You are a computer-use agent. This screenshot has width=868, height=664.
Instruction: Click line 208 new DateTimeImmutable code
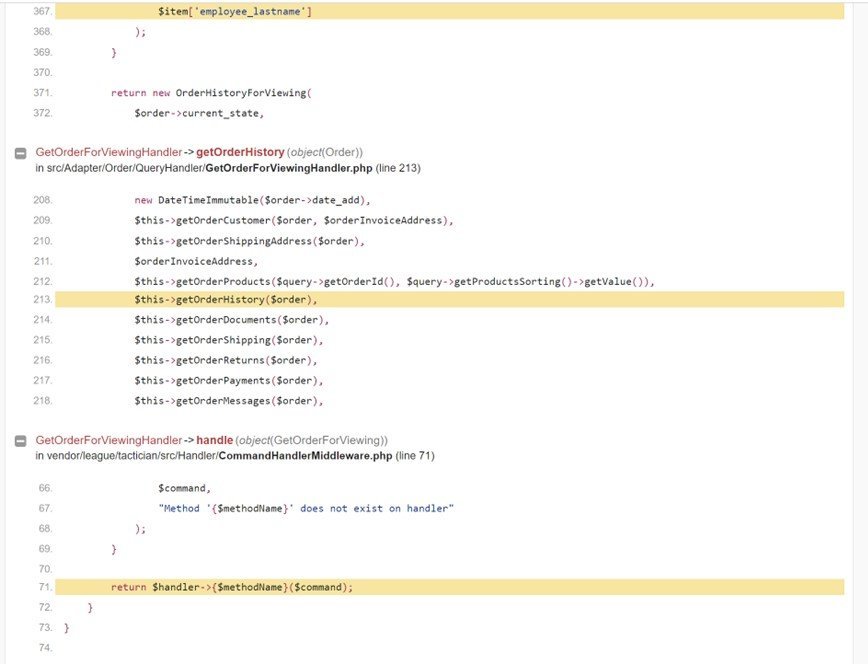[x=252, y=200]
